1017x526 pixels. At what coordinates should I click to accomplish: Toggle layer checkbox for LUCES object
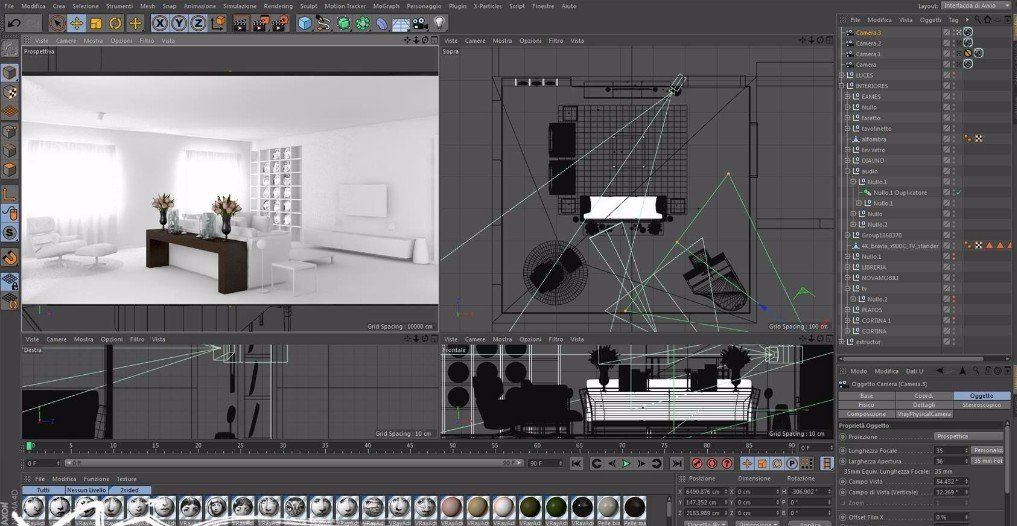coord(946,75)
